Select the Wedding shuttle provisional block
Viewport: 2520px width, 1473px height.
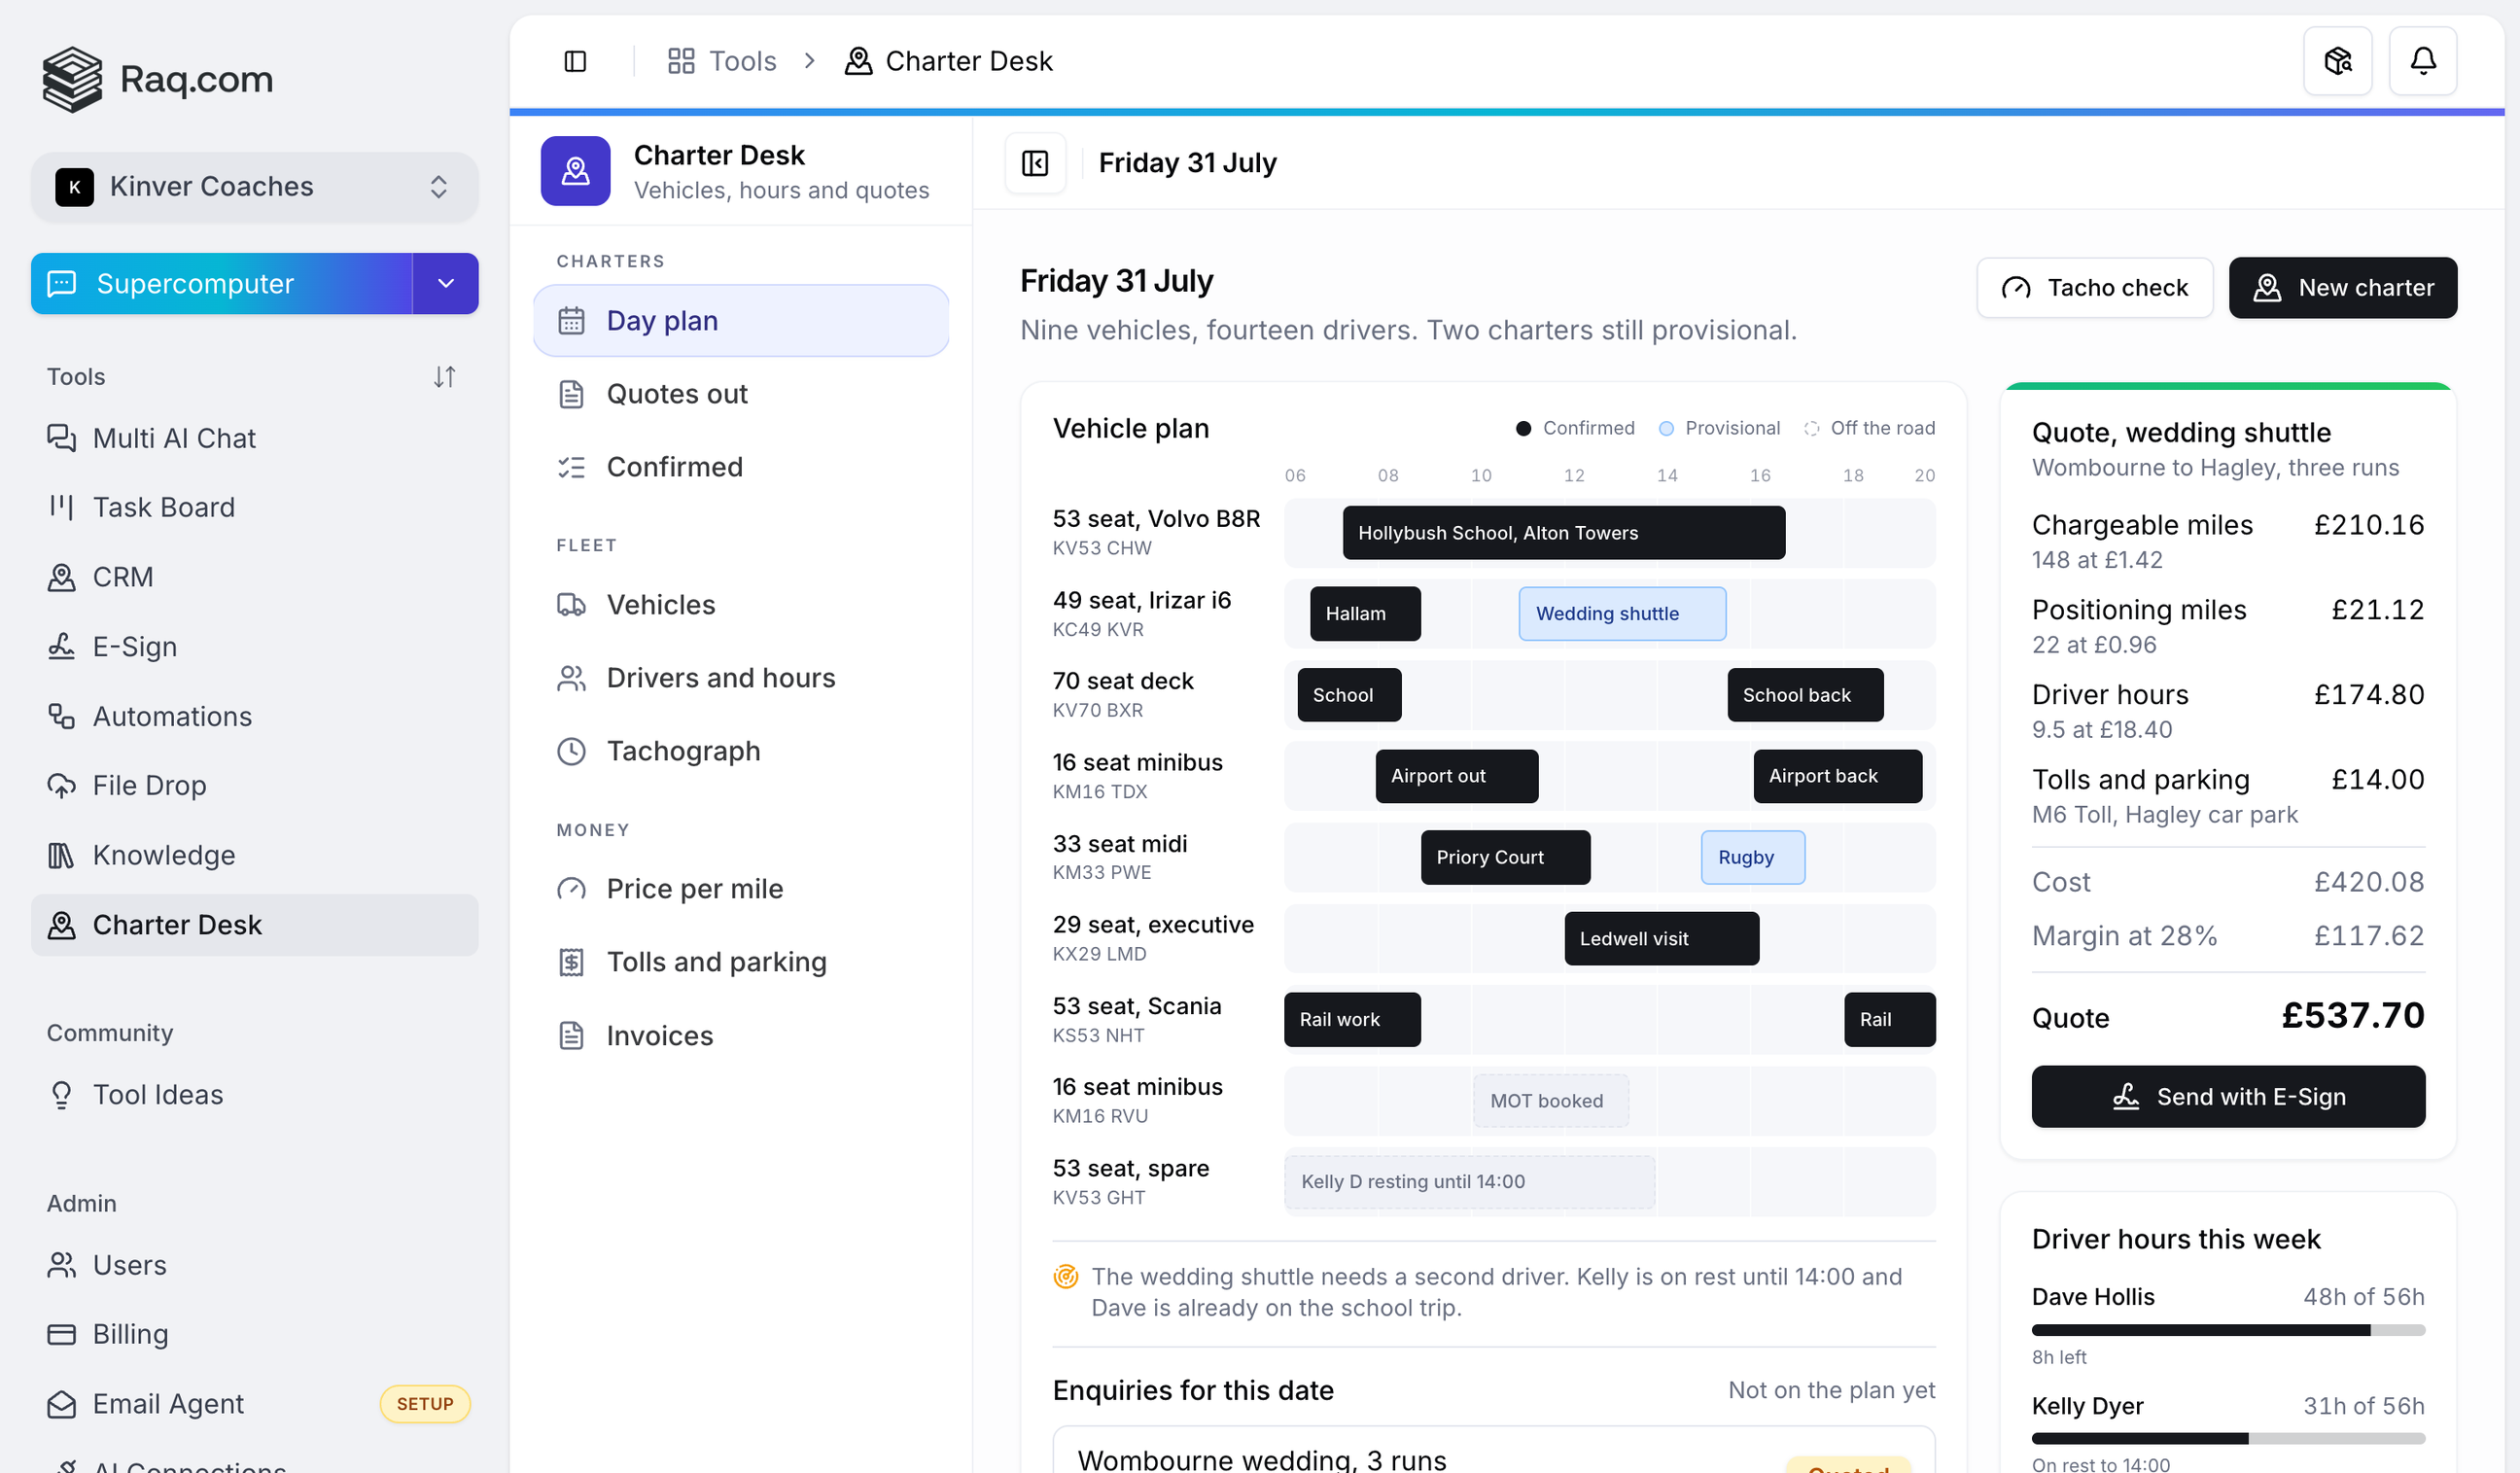click(1622, 614)
